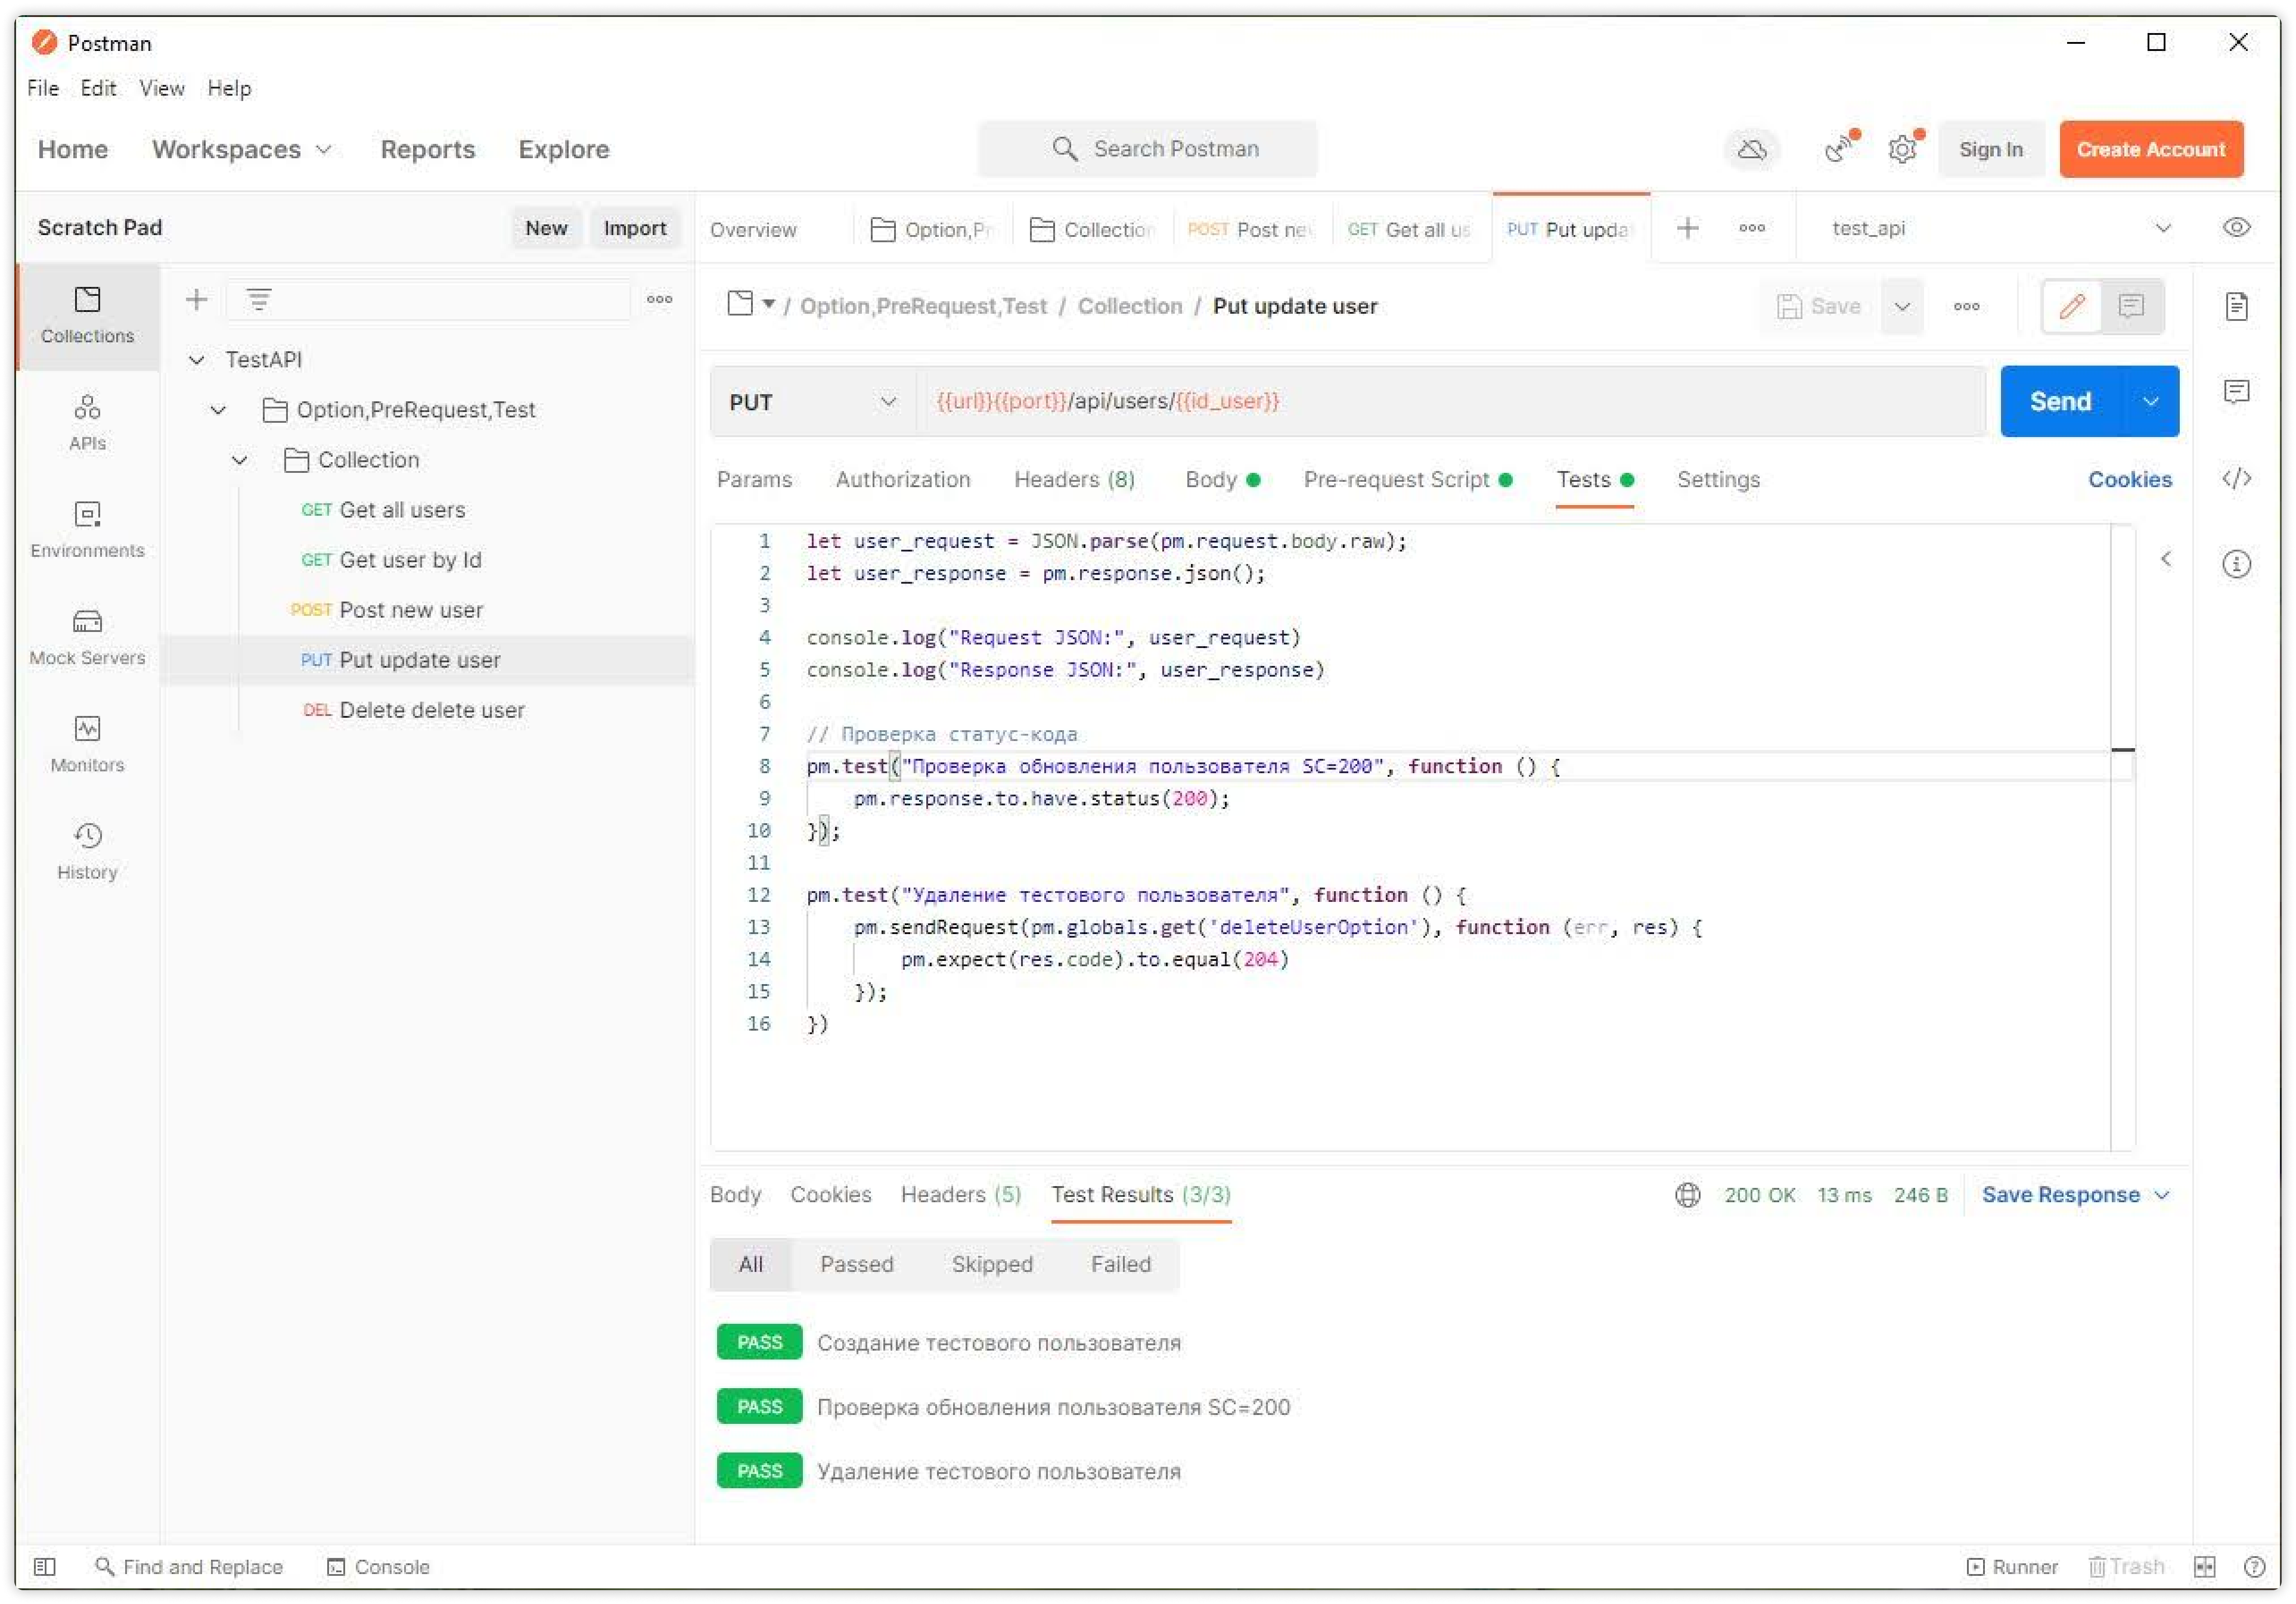Open the APIs sidebar panel
This screenshot has height=1604, width=2296.
tap(87, 423)
